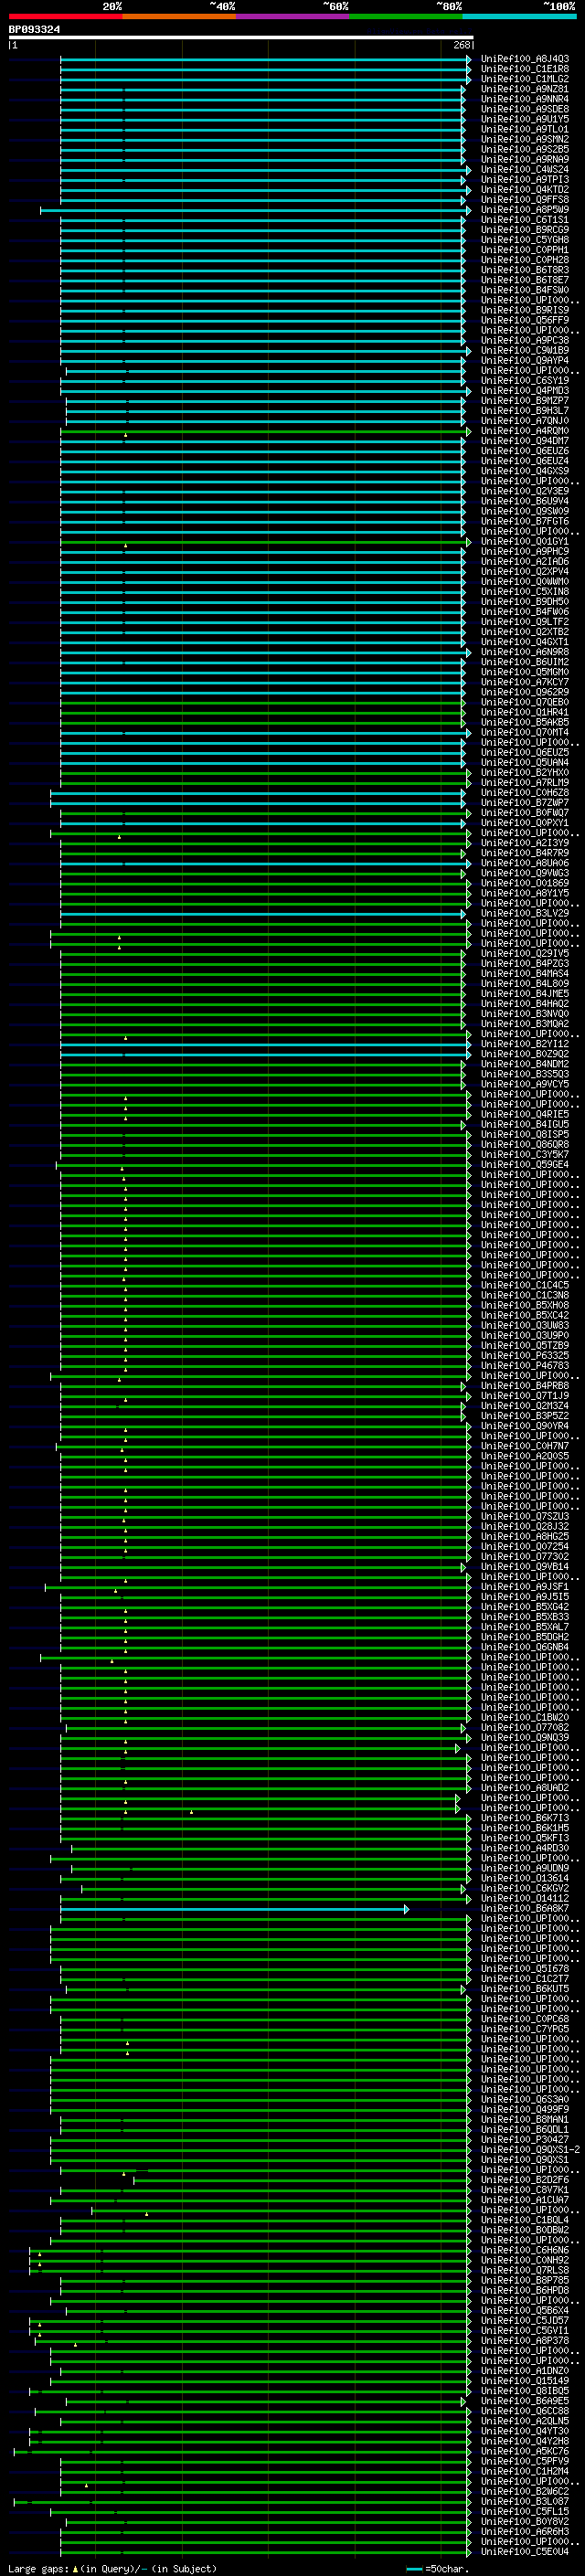Open hit UniRef100_C1MLG2
Image resolution: width=585 pixels, height=2576 pixels.
click(x=525, y=79)
